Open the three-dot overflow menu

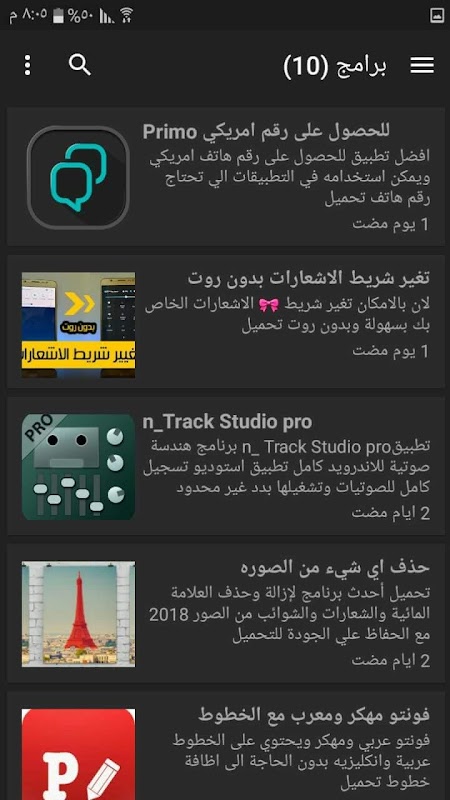pos(28,65)
